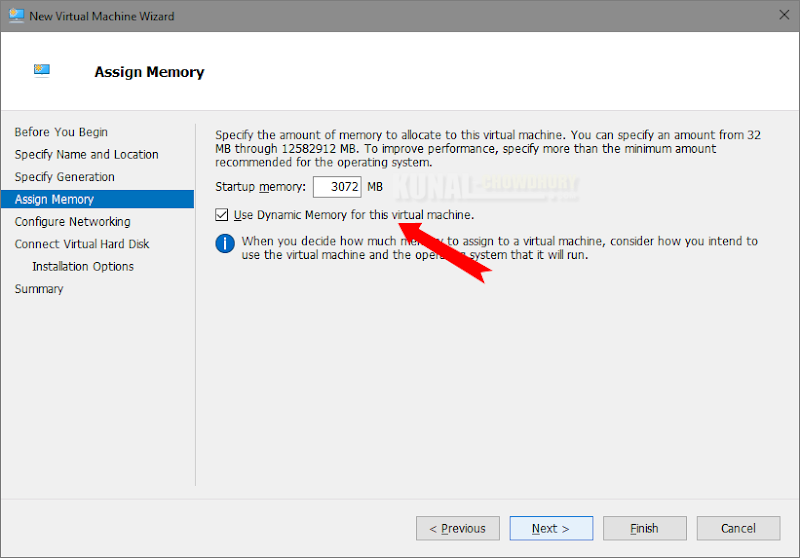
Task: Open Specify Name and Location step
Action: tap(87, 155)
